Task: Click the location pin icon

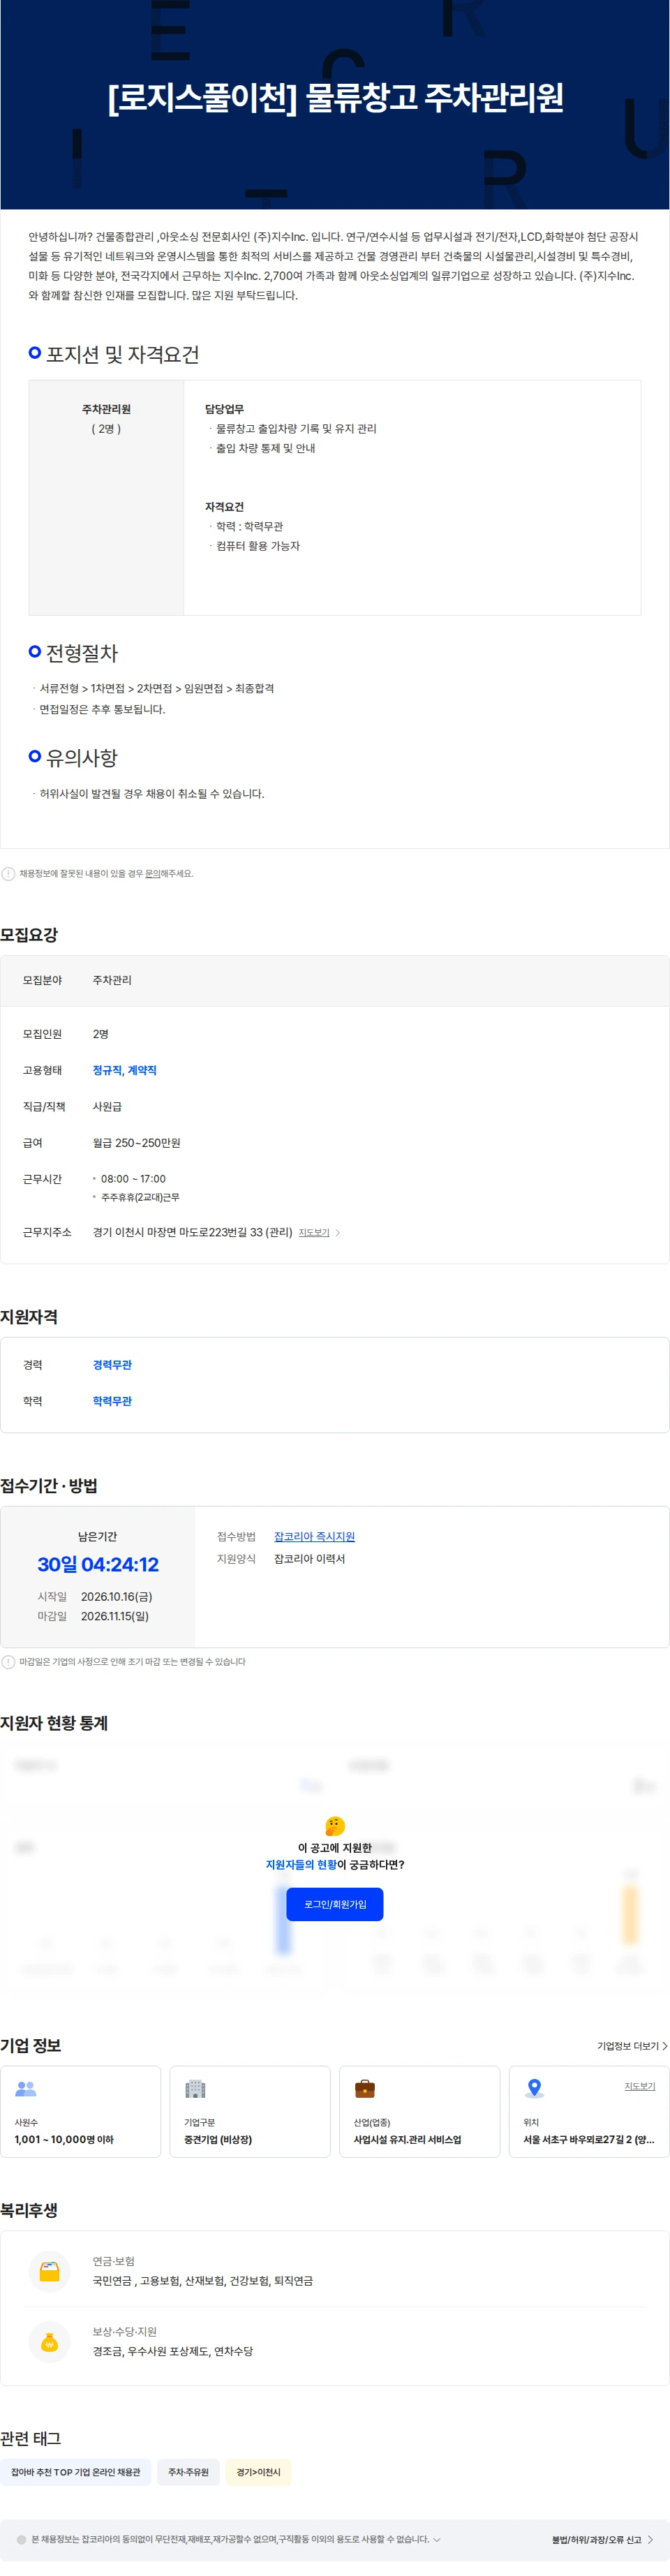Action: [534, 2088]
